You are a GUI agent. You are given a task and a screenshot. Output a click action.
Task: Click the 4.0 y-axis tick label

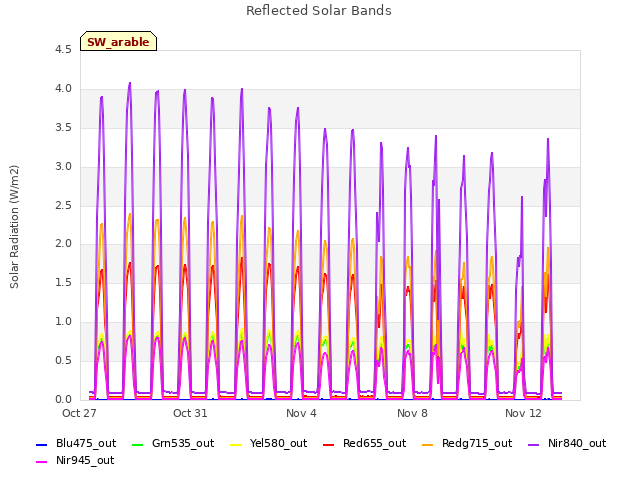tap(63, 89)
